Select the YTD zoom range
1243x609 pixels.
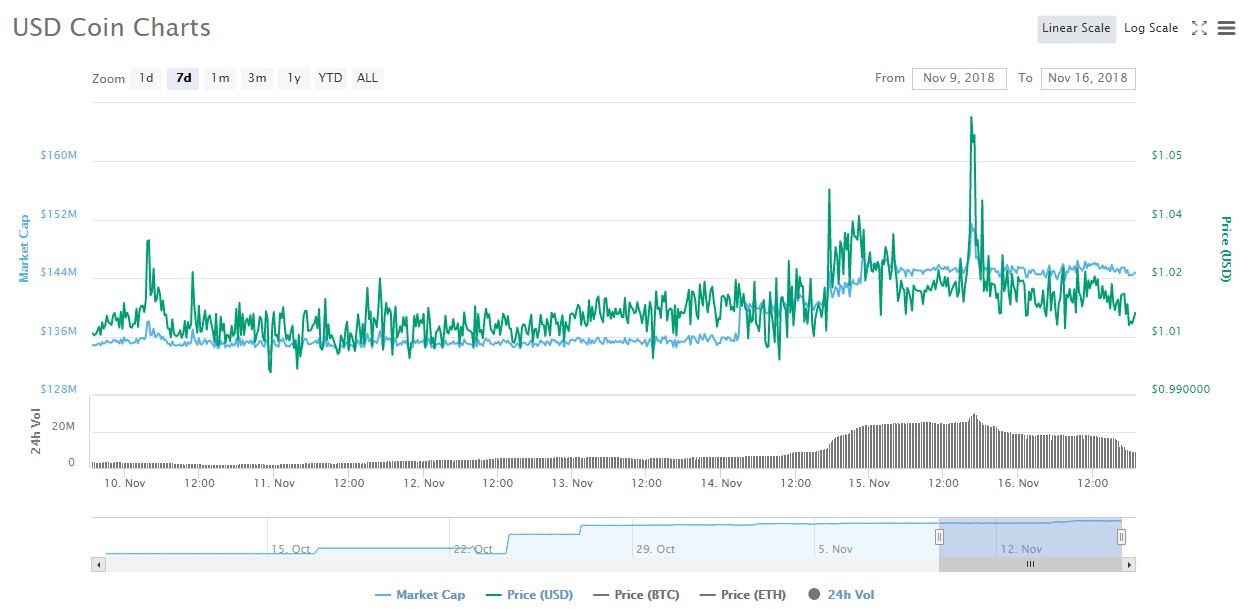click(x=330, y=78)
